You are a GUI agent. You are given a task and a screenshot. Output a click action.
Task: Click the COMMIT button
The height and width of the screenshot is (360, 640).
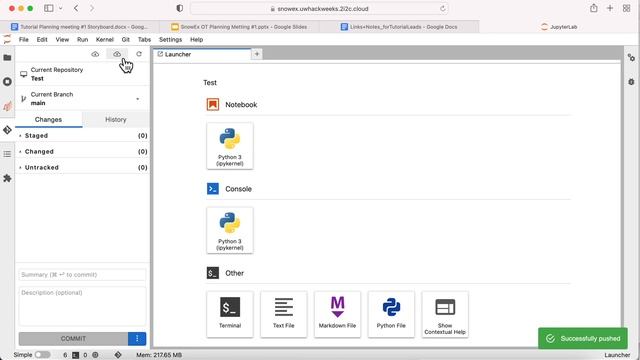pos(73,338)
